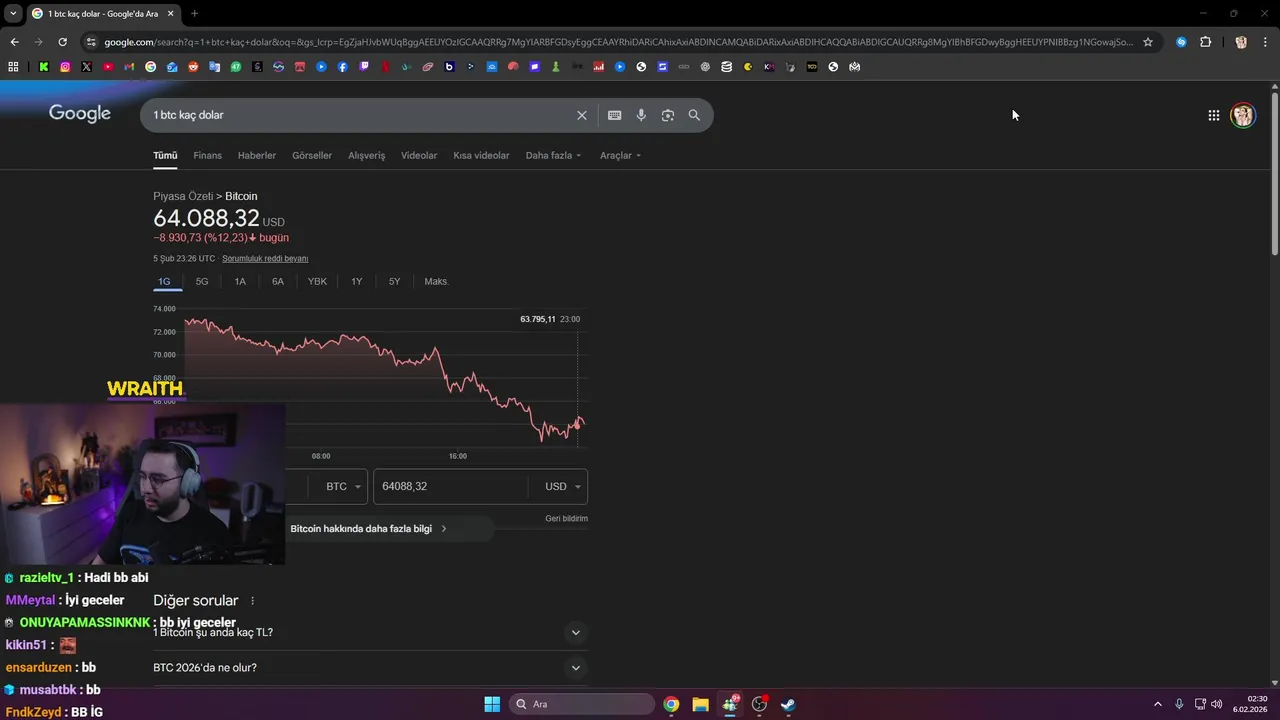Expand the Araçlar tools menu
Viewport: 1280px width, 720px height.
pyautogui.click(x=620, y=155)
